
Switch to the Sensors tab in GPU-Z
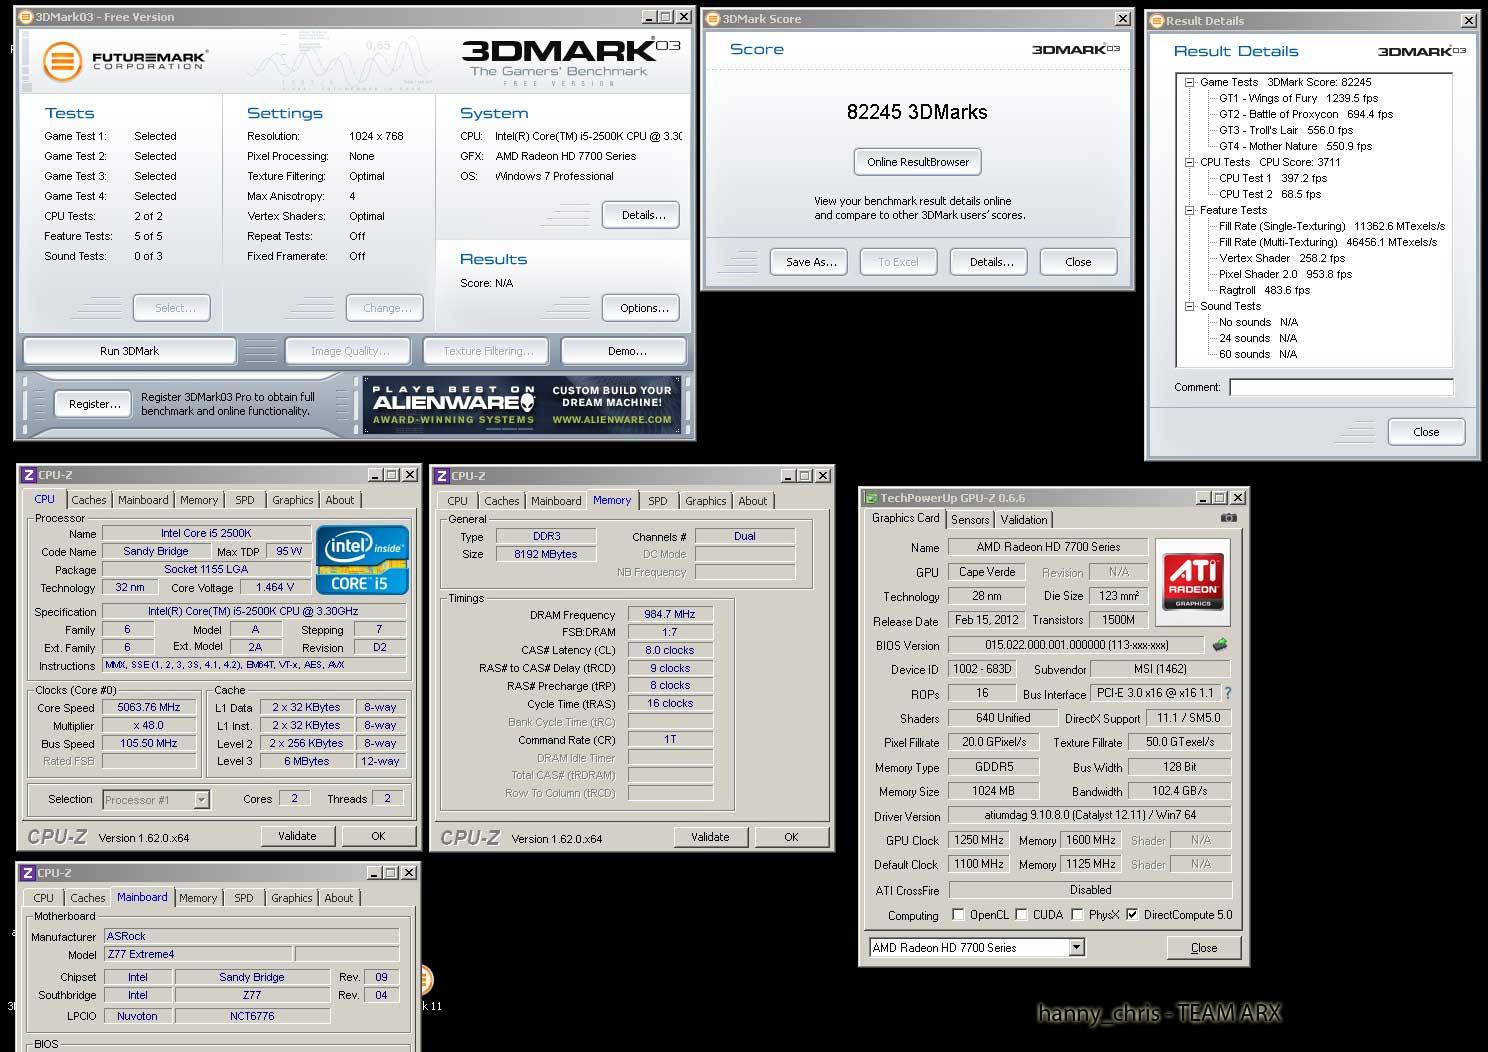[x=970, y=519]
